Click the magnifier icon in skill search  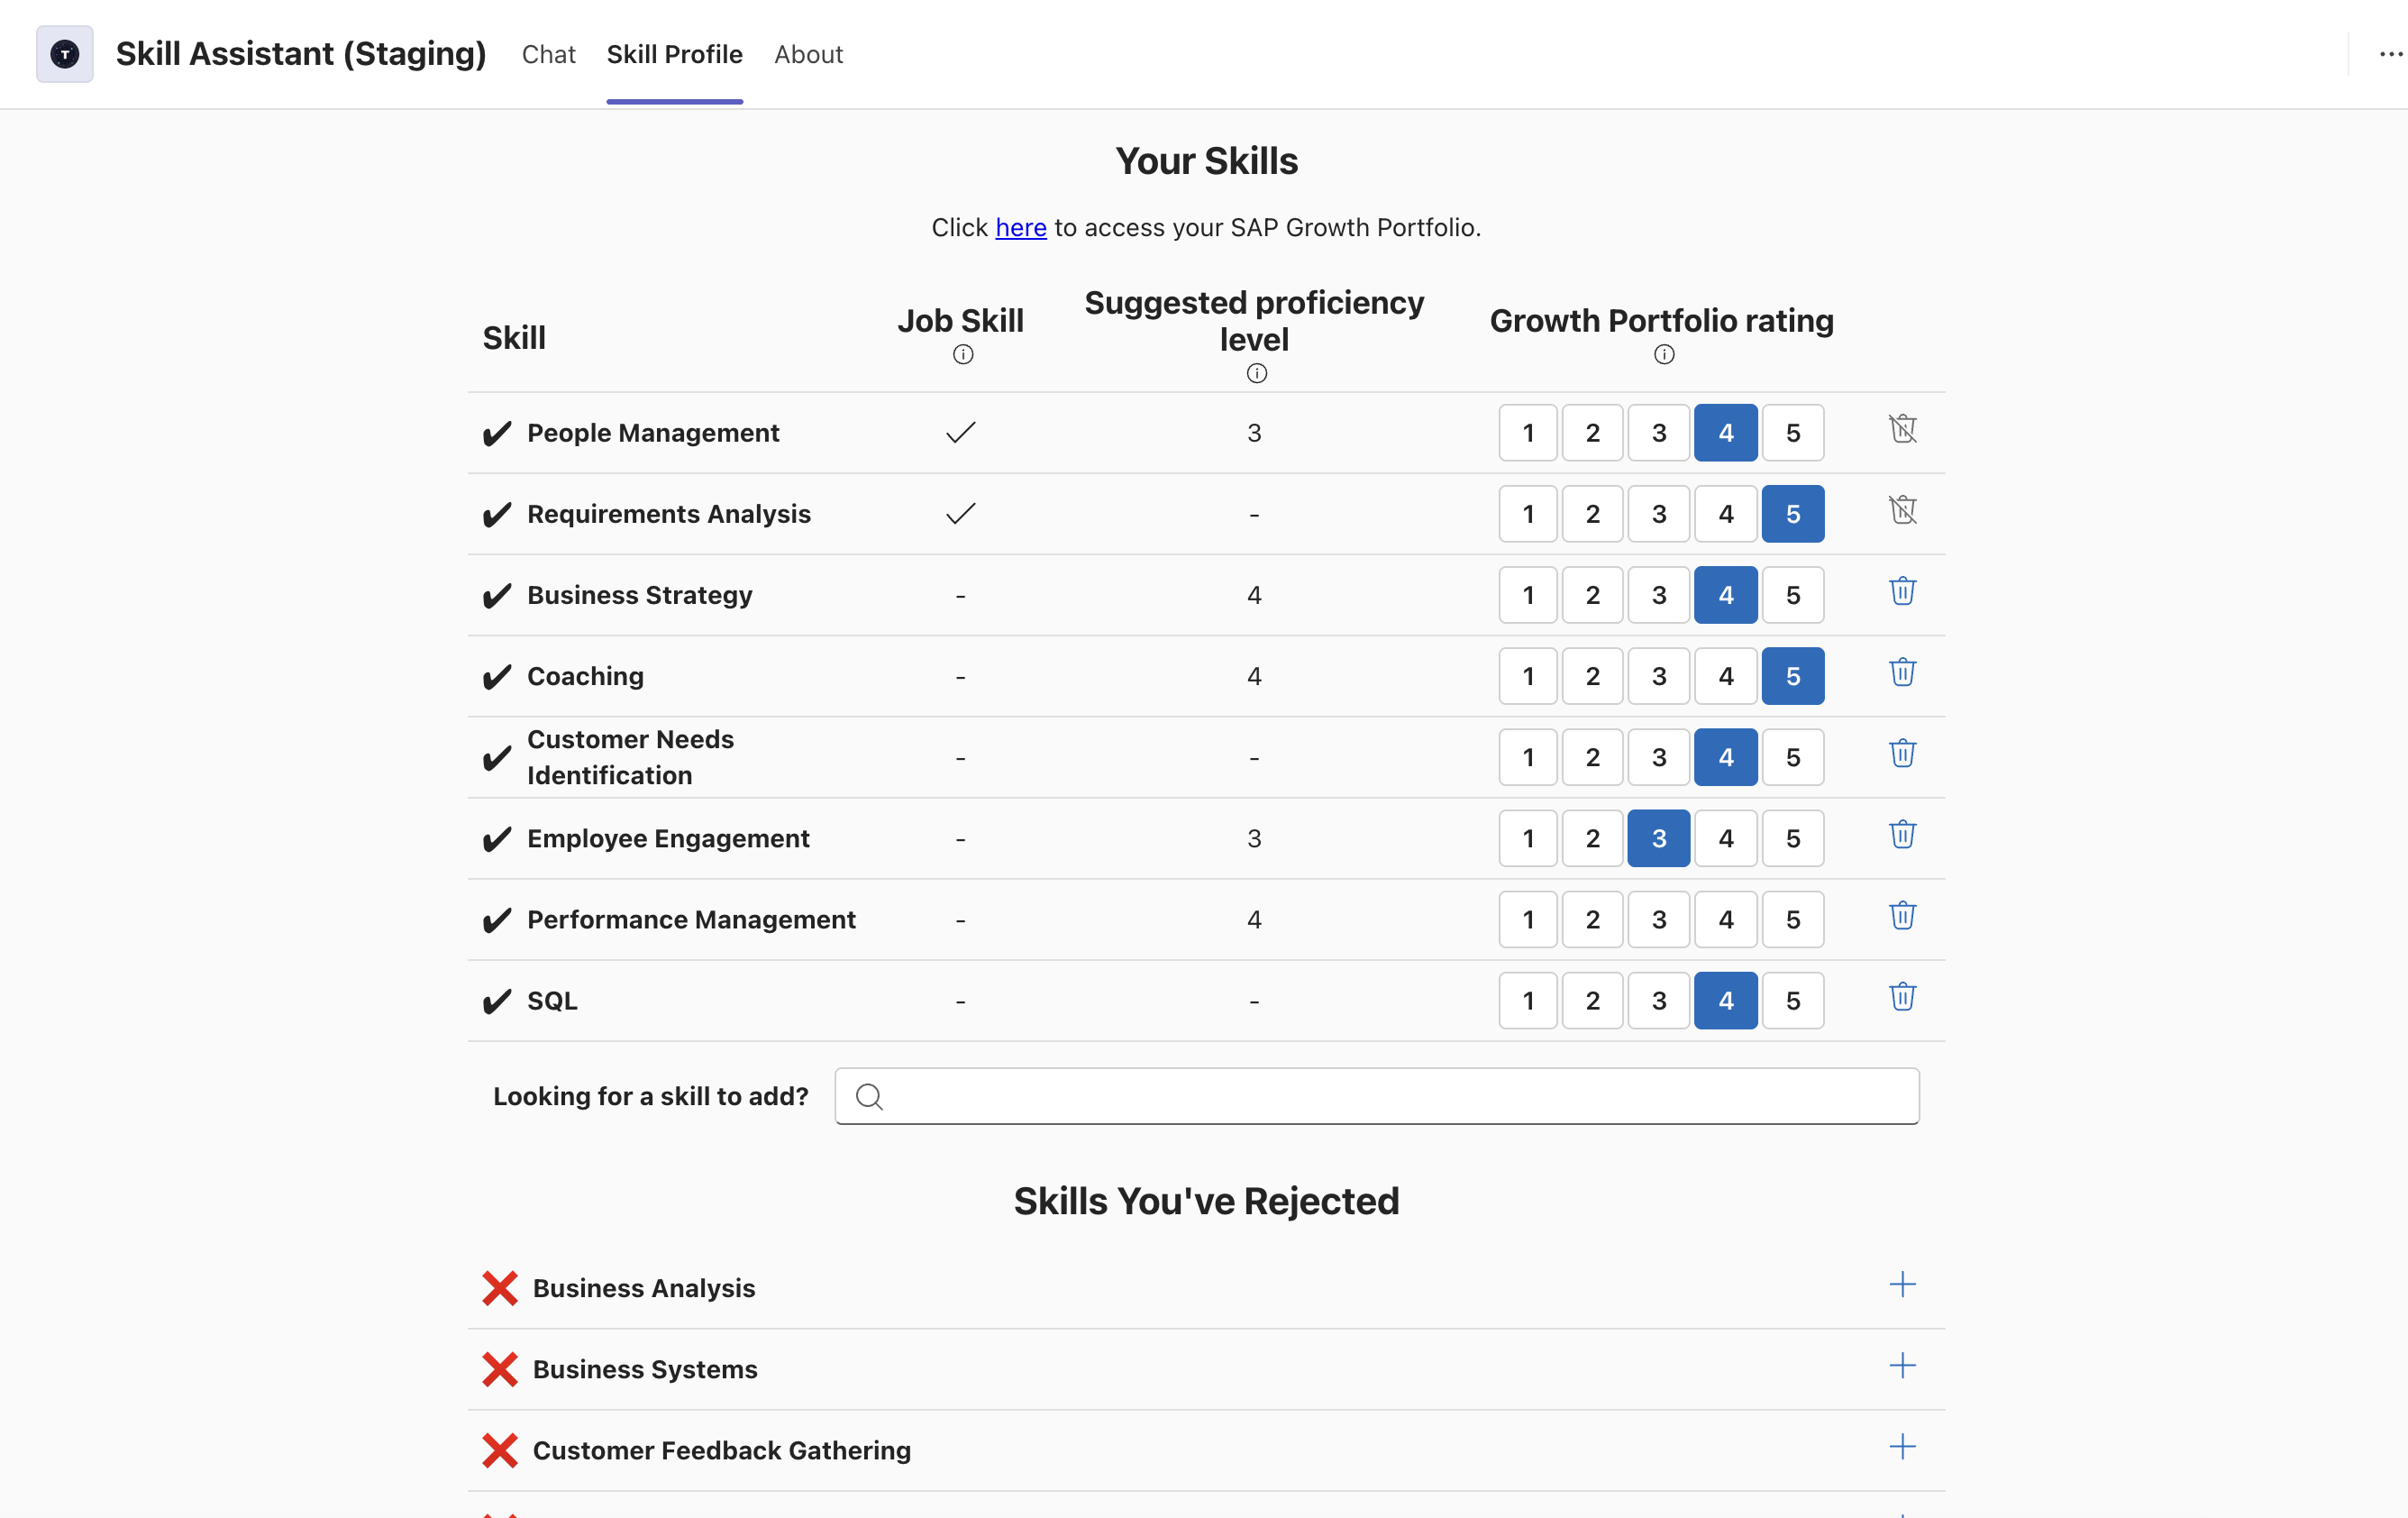click(869, 1096)
